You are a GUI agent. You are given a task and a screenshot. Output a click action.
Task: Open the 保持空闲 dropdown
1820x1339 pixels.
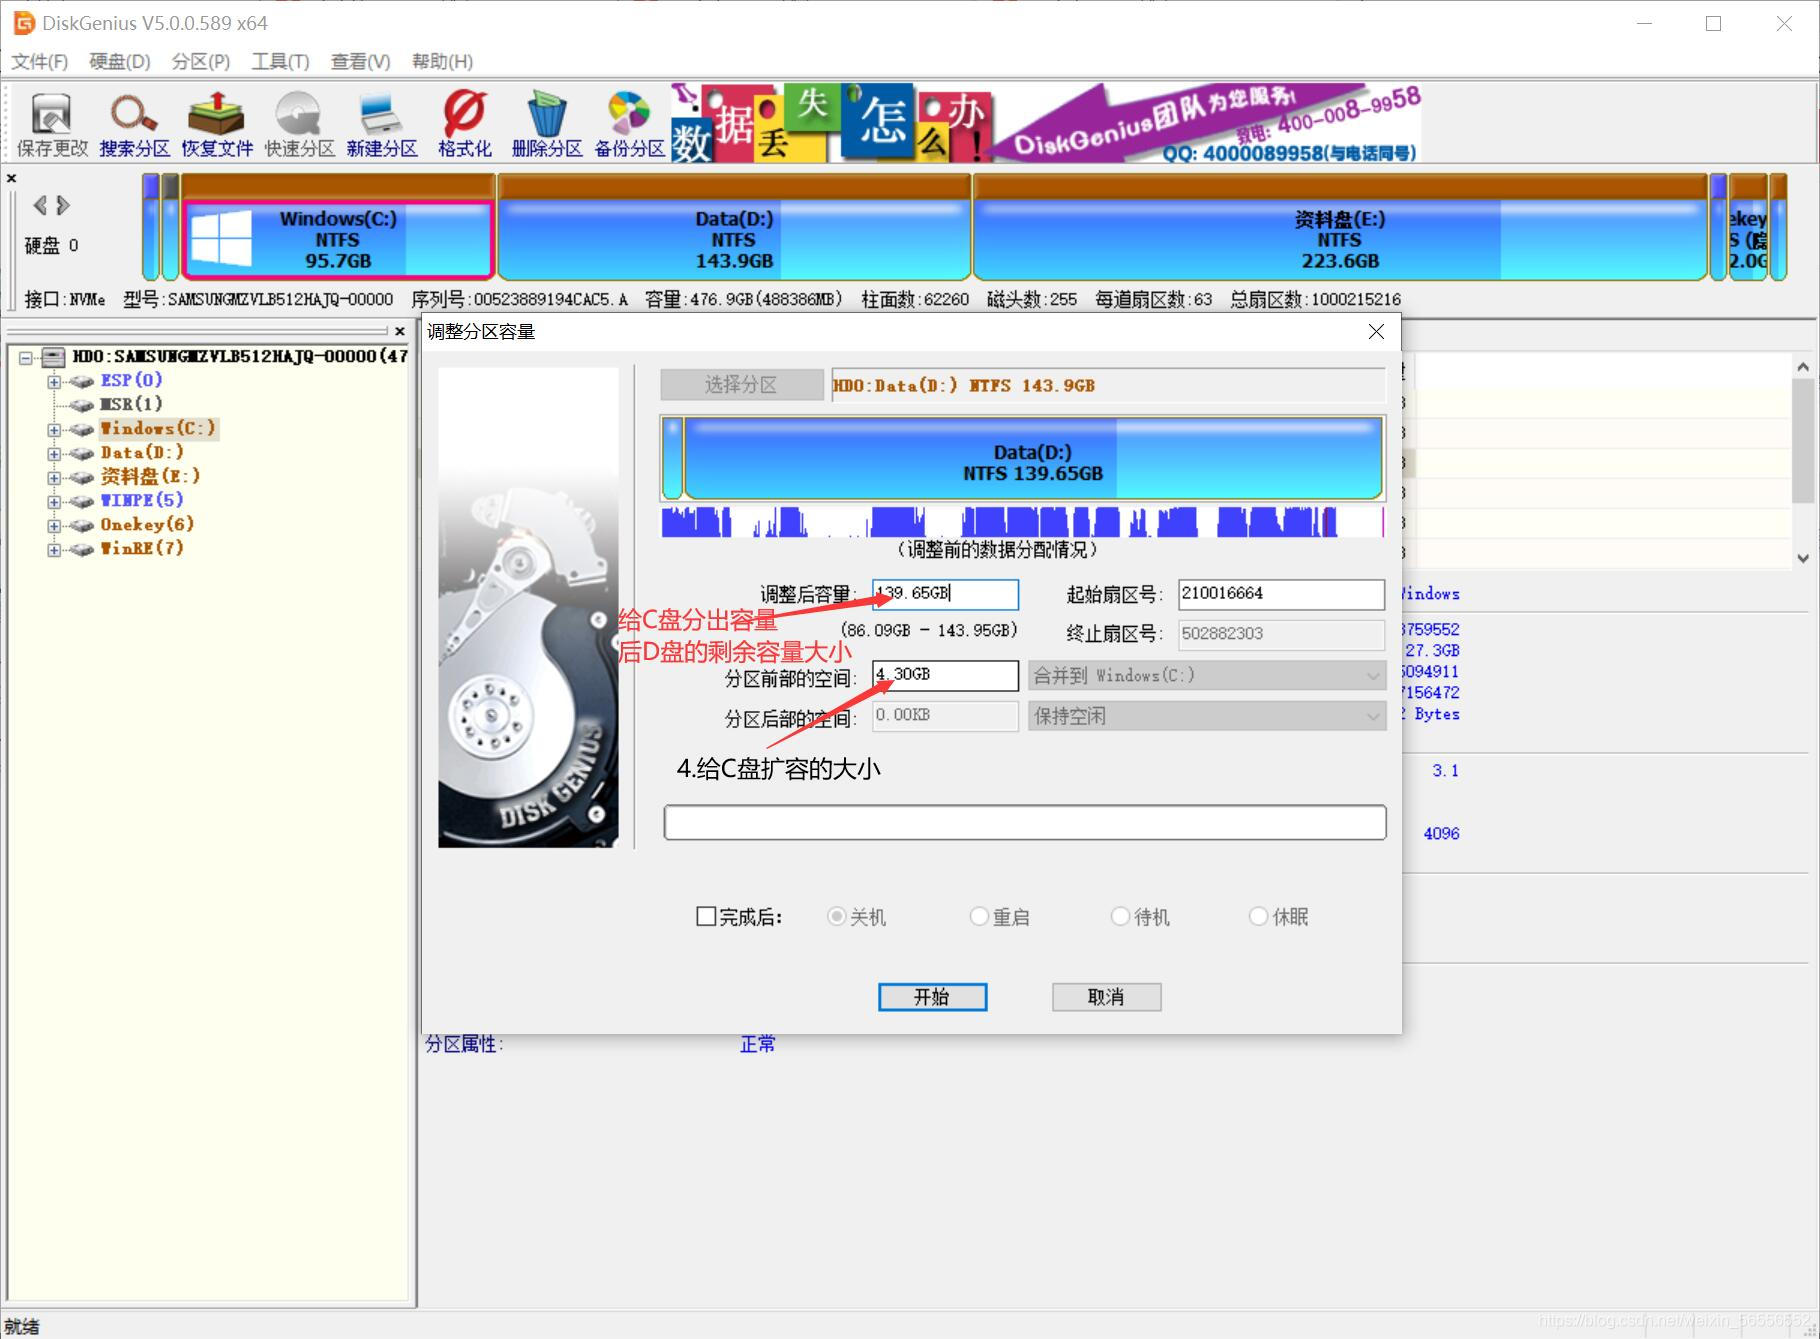1205,716
